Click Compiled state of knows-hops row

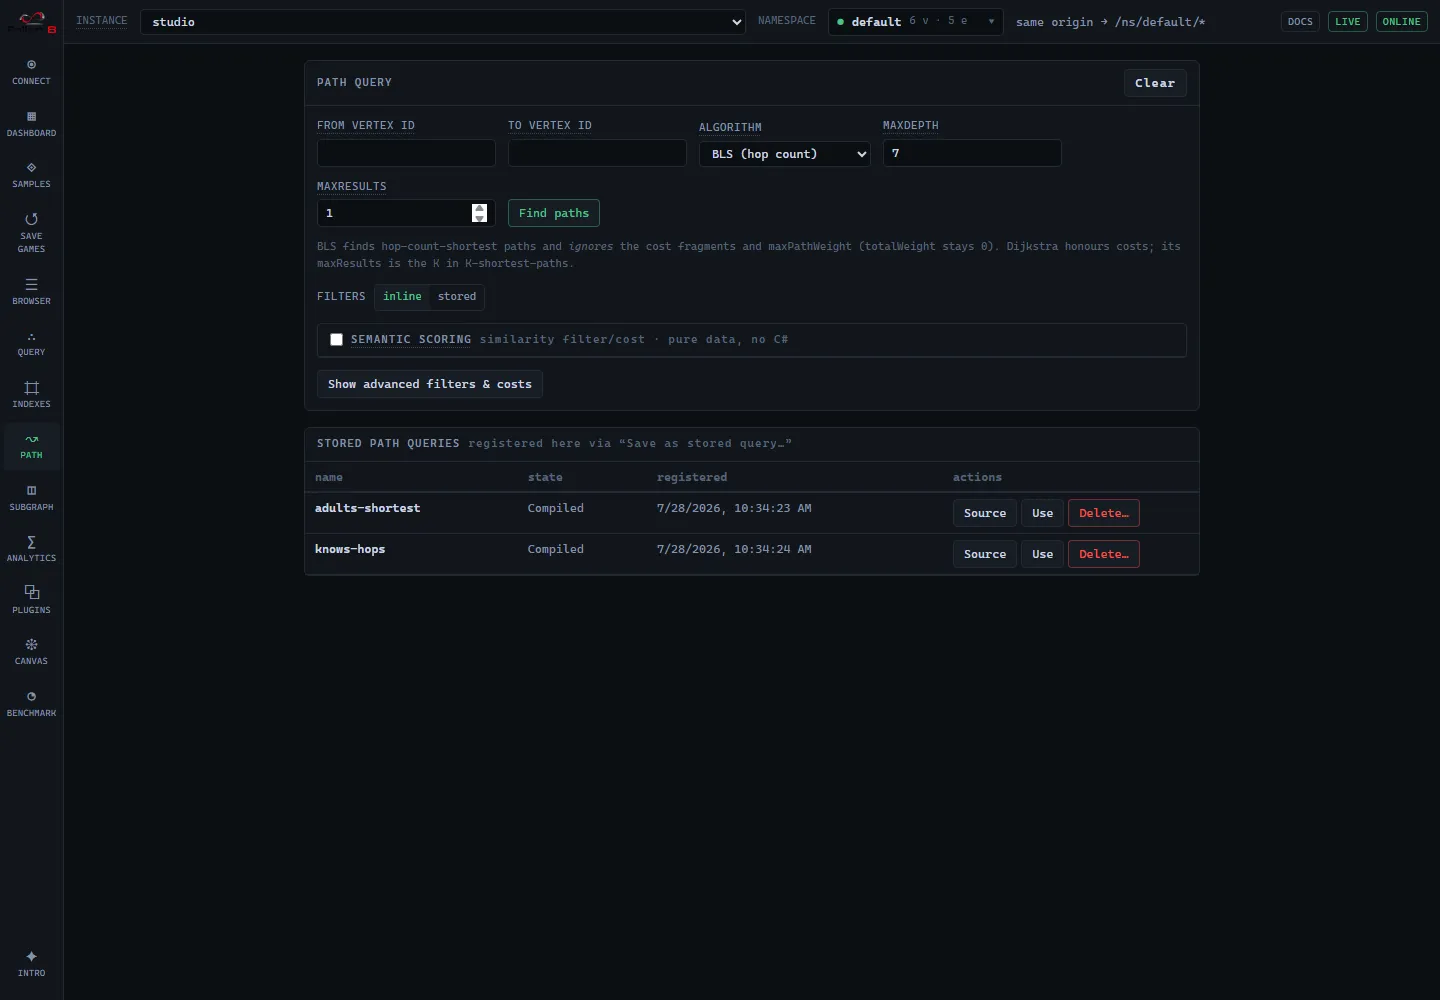coord(556,550)
